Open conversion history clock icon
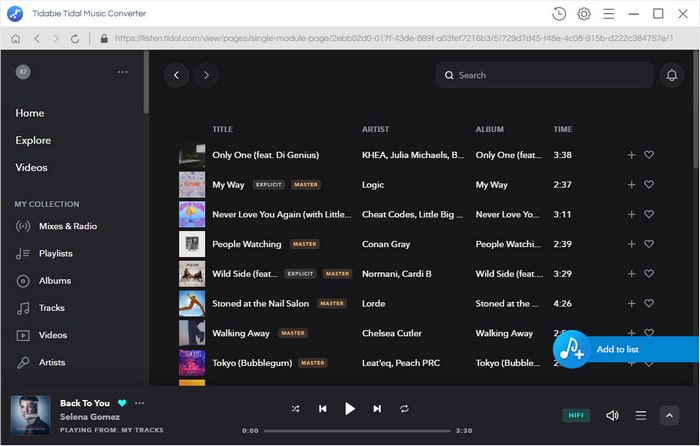 (558, 14)
